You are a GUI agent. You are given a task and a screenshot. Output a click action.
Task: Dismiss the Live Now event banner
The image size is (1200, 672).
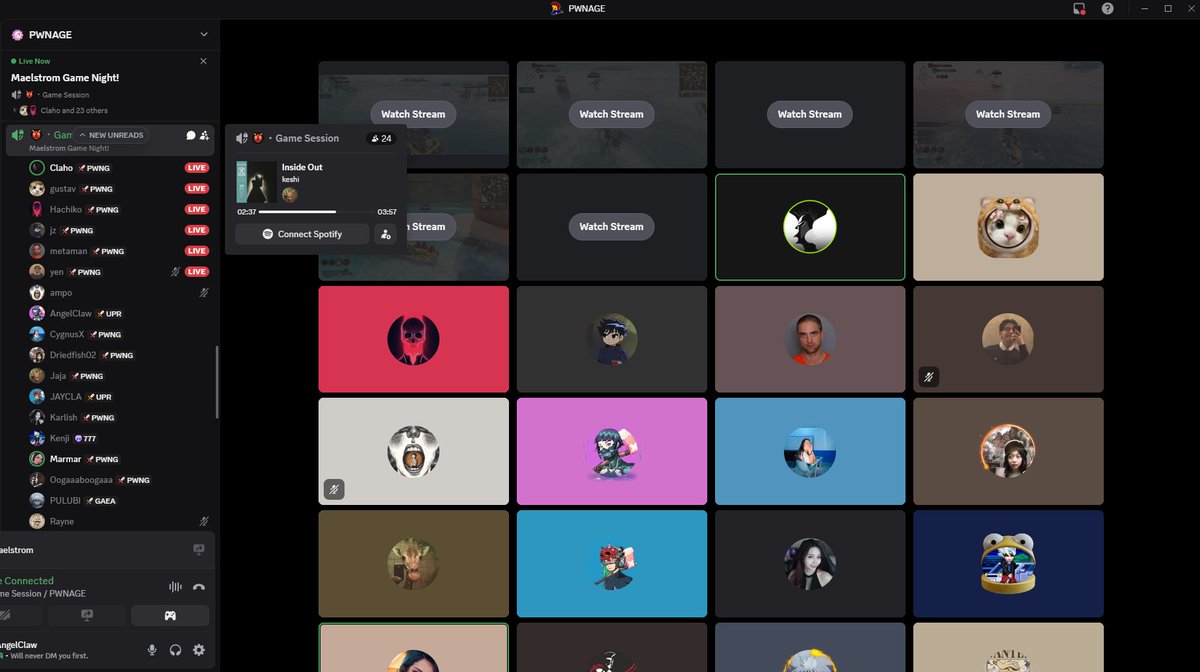tap(204, 61)
